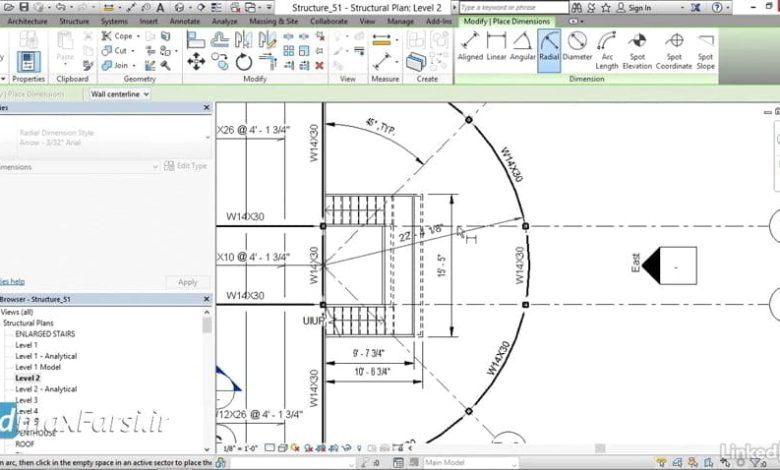
Task: Click the Close Hidden Windows icon
Action: 235,7
